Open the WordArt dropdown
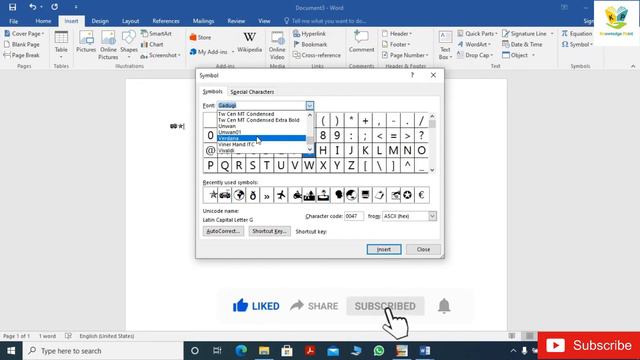The height and width of the screenshot is (360, 640). (x=473, y=44)
